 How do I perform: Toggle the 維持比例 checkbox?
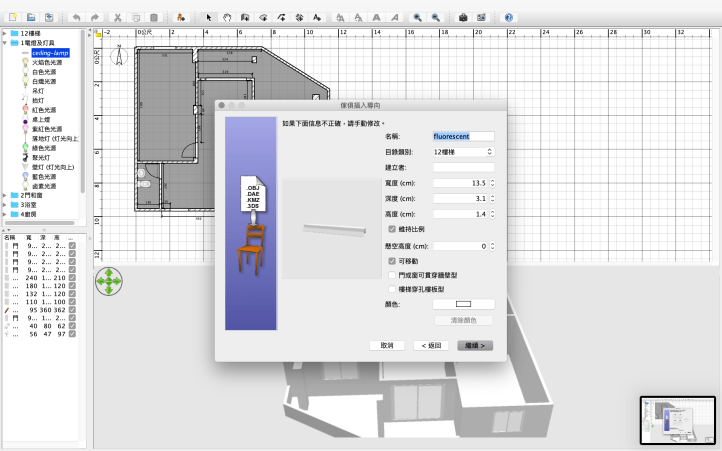point(392,229)
